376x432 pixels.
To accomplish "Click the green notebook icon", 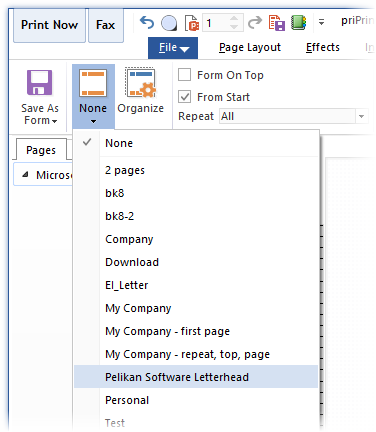I will [298, 23].
